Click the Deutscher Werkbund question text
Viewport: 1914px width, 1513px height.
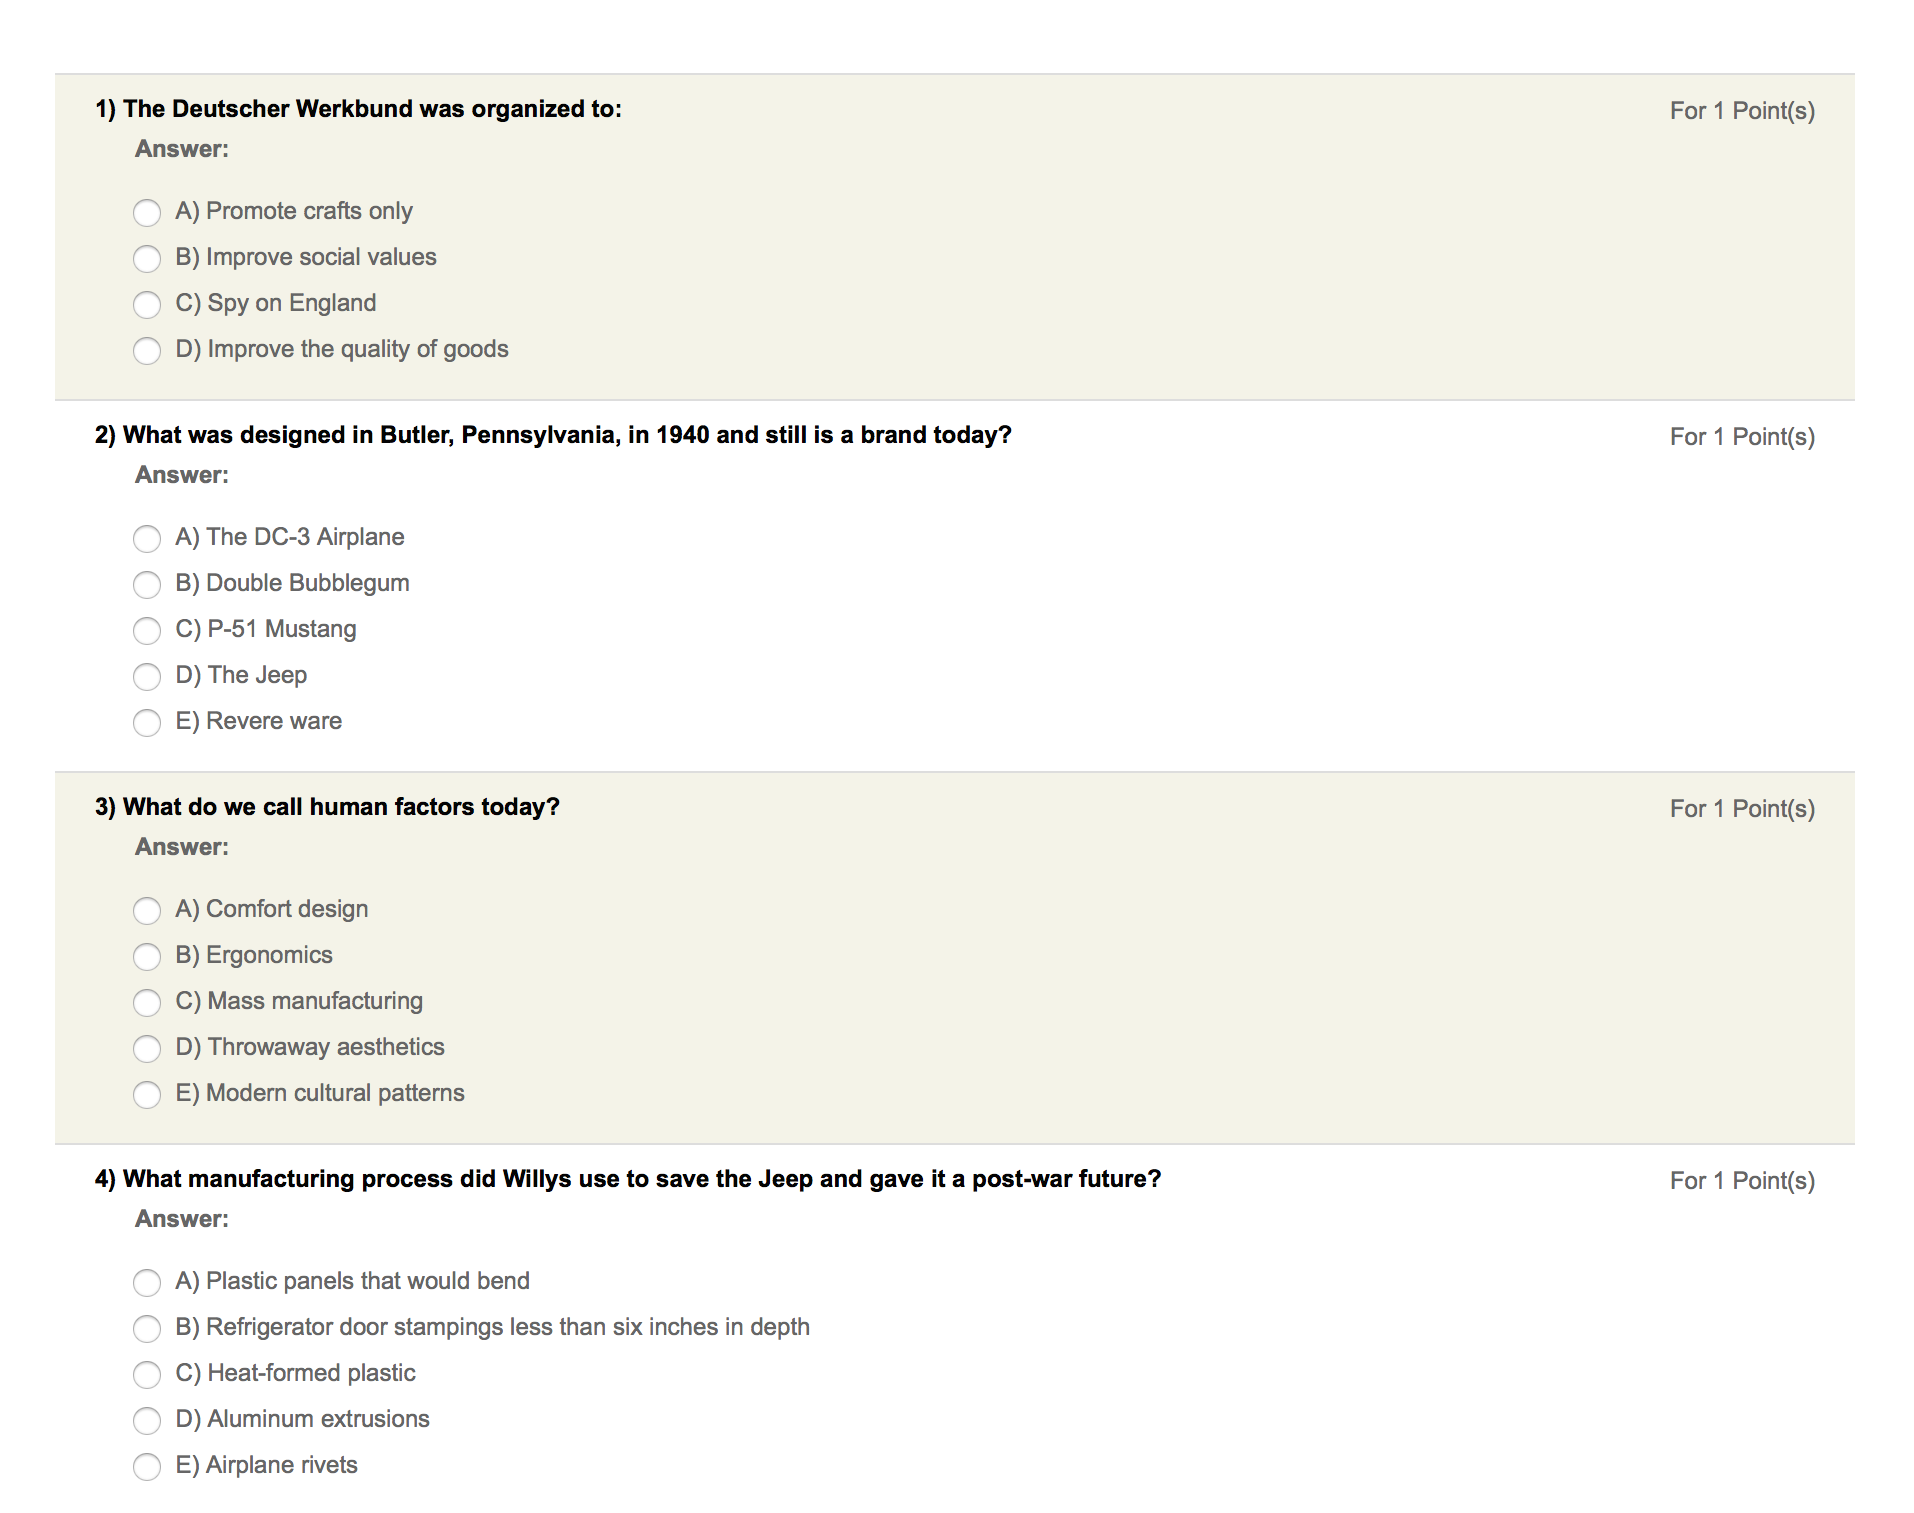[x=358, y=109]
